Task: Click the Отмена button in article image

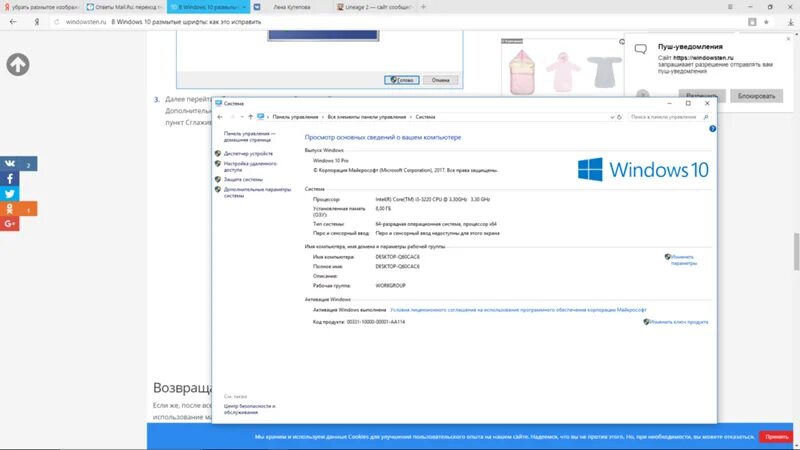Action: coord(440,80)
